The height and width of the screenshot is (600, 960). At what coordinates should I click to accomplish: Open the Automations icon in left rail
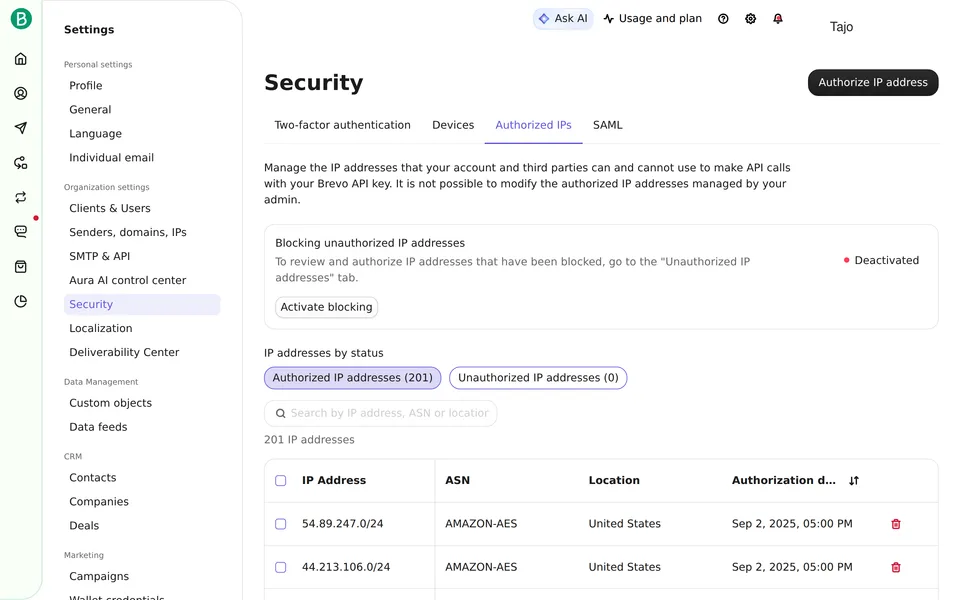coord(21,163)
